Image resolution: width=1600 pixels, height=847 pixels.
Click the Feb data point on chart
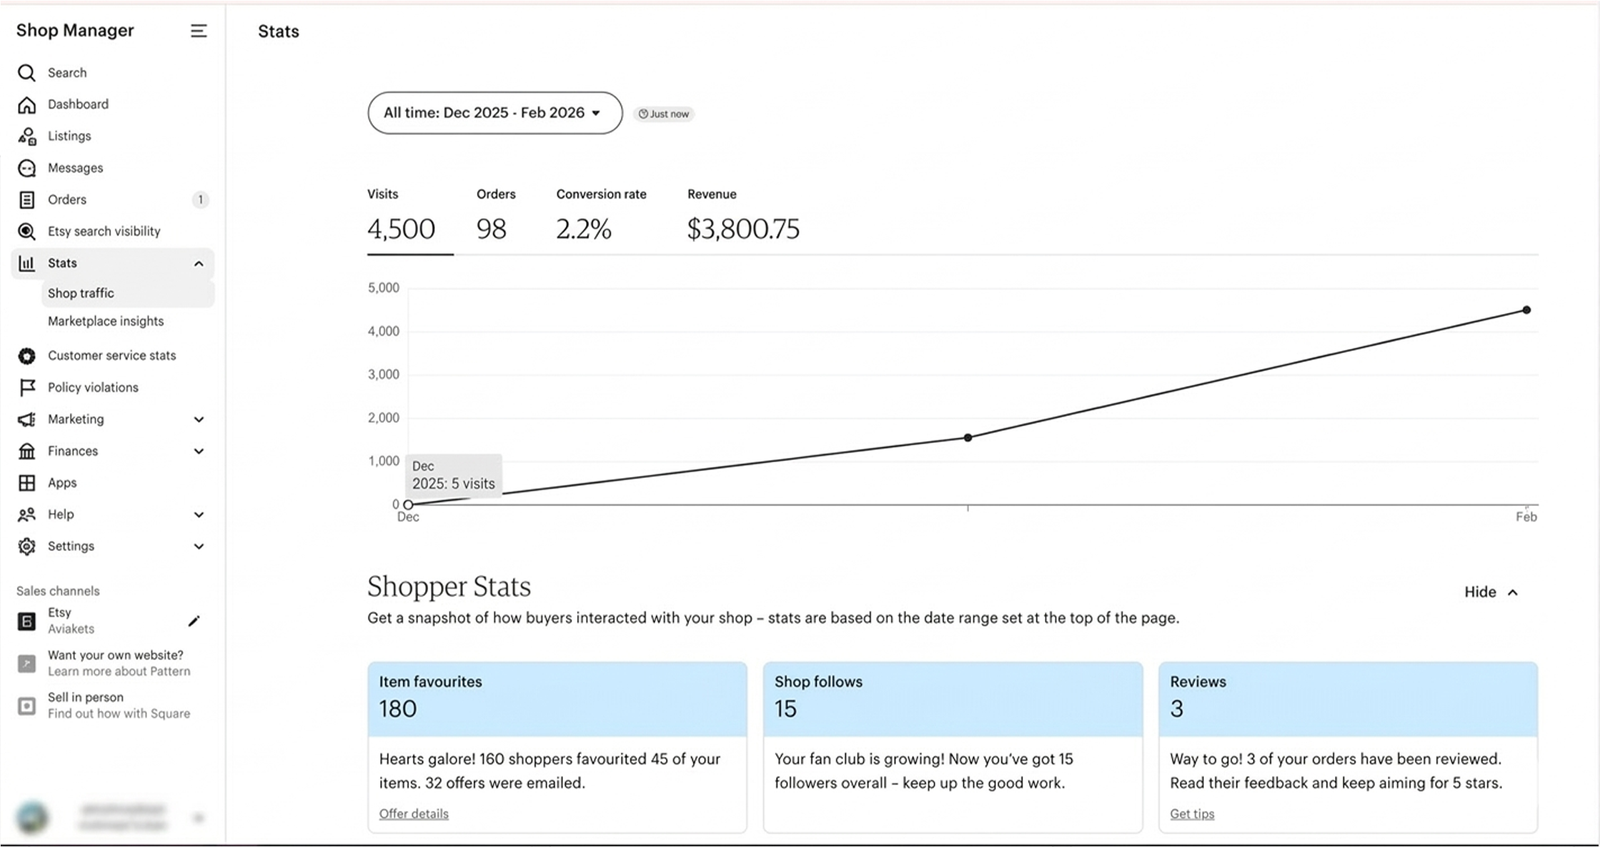coord(1526,310)
